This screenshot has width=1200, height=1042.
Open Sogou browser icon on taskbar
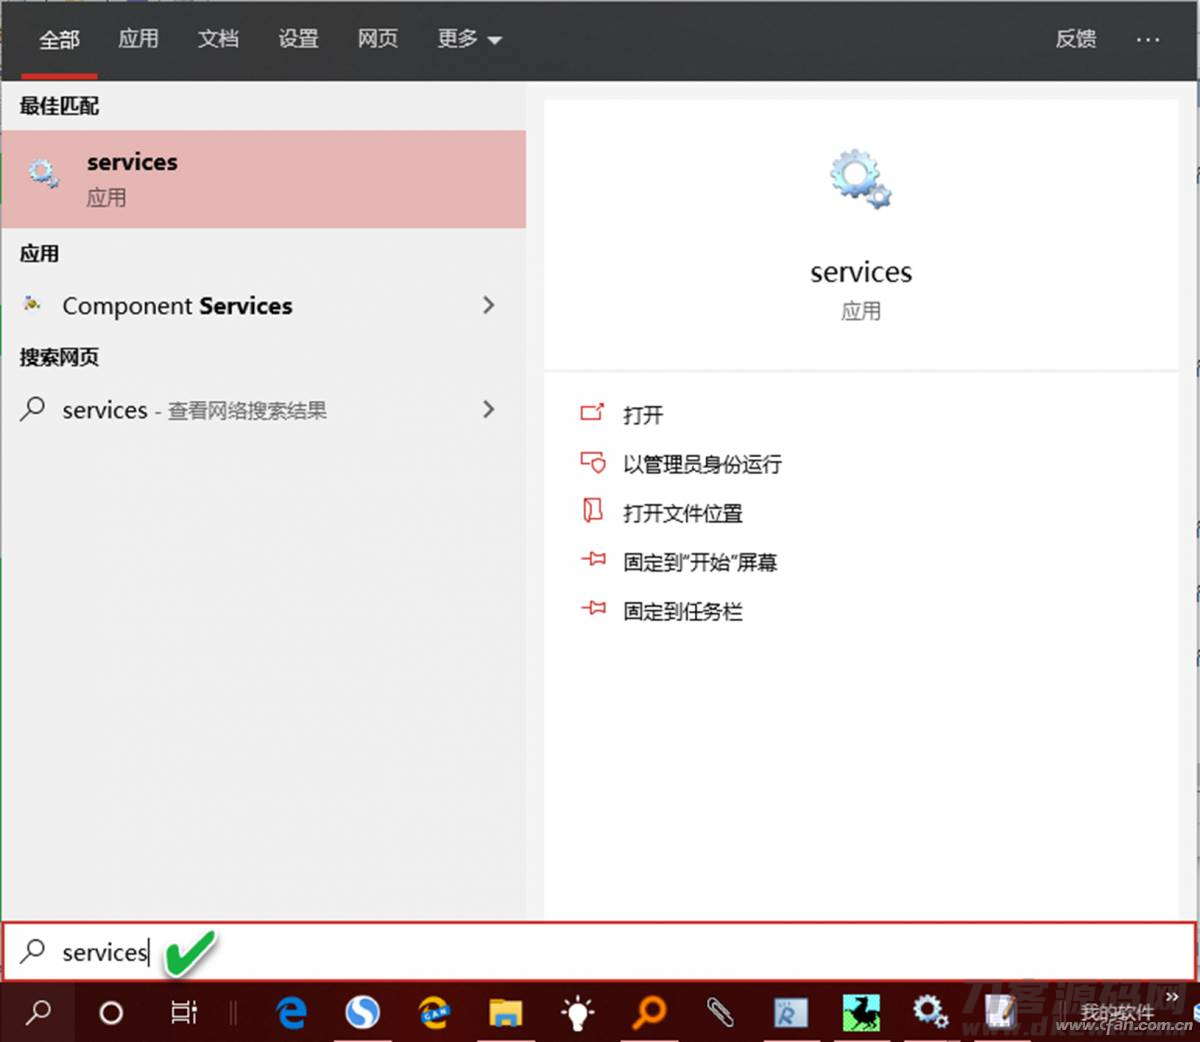click(x=362, y=1012)
